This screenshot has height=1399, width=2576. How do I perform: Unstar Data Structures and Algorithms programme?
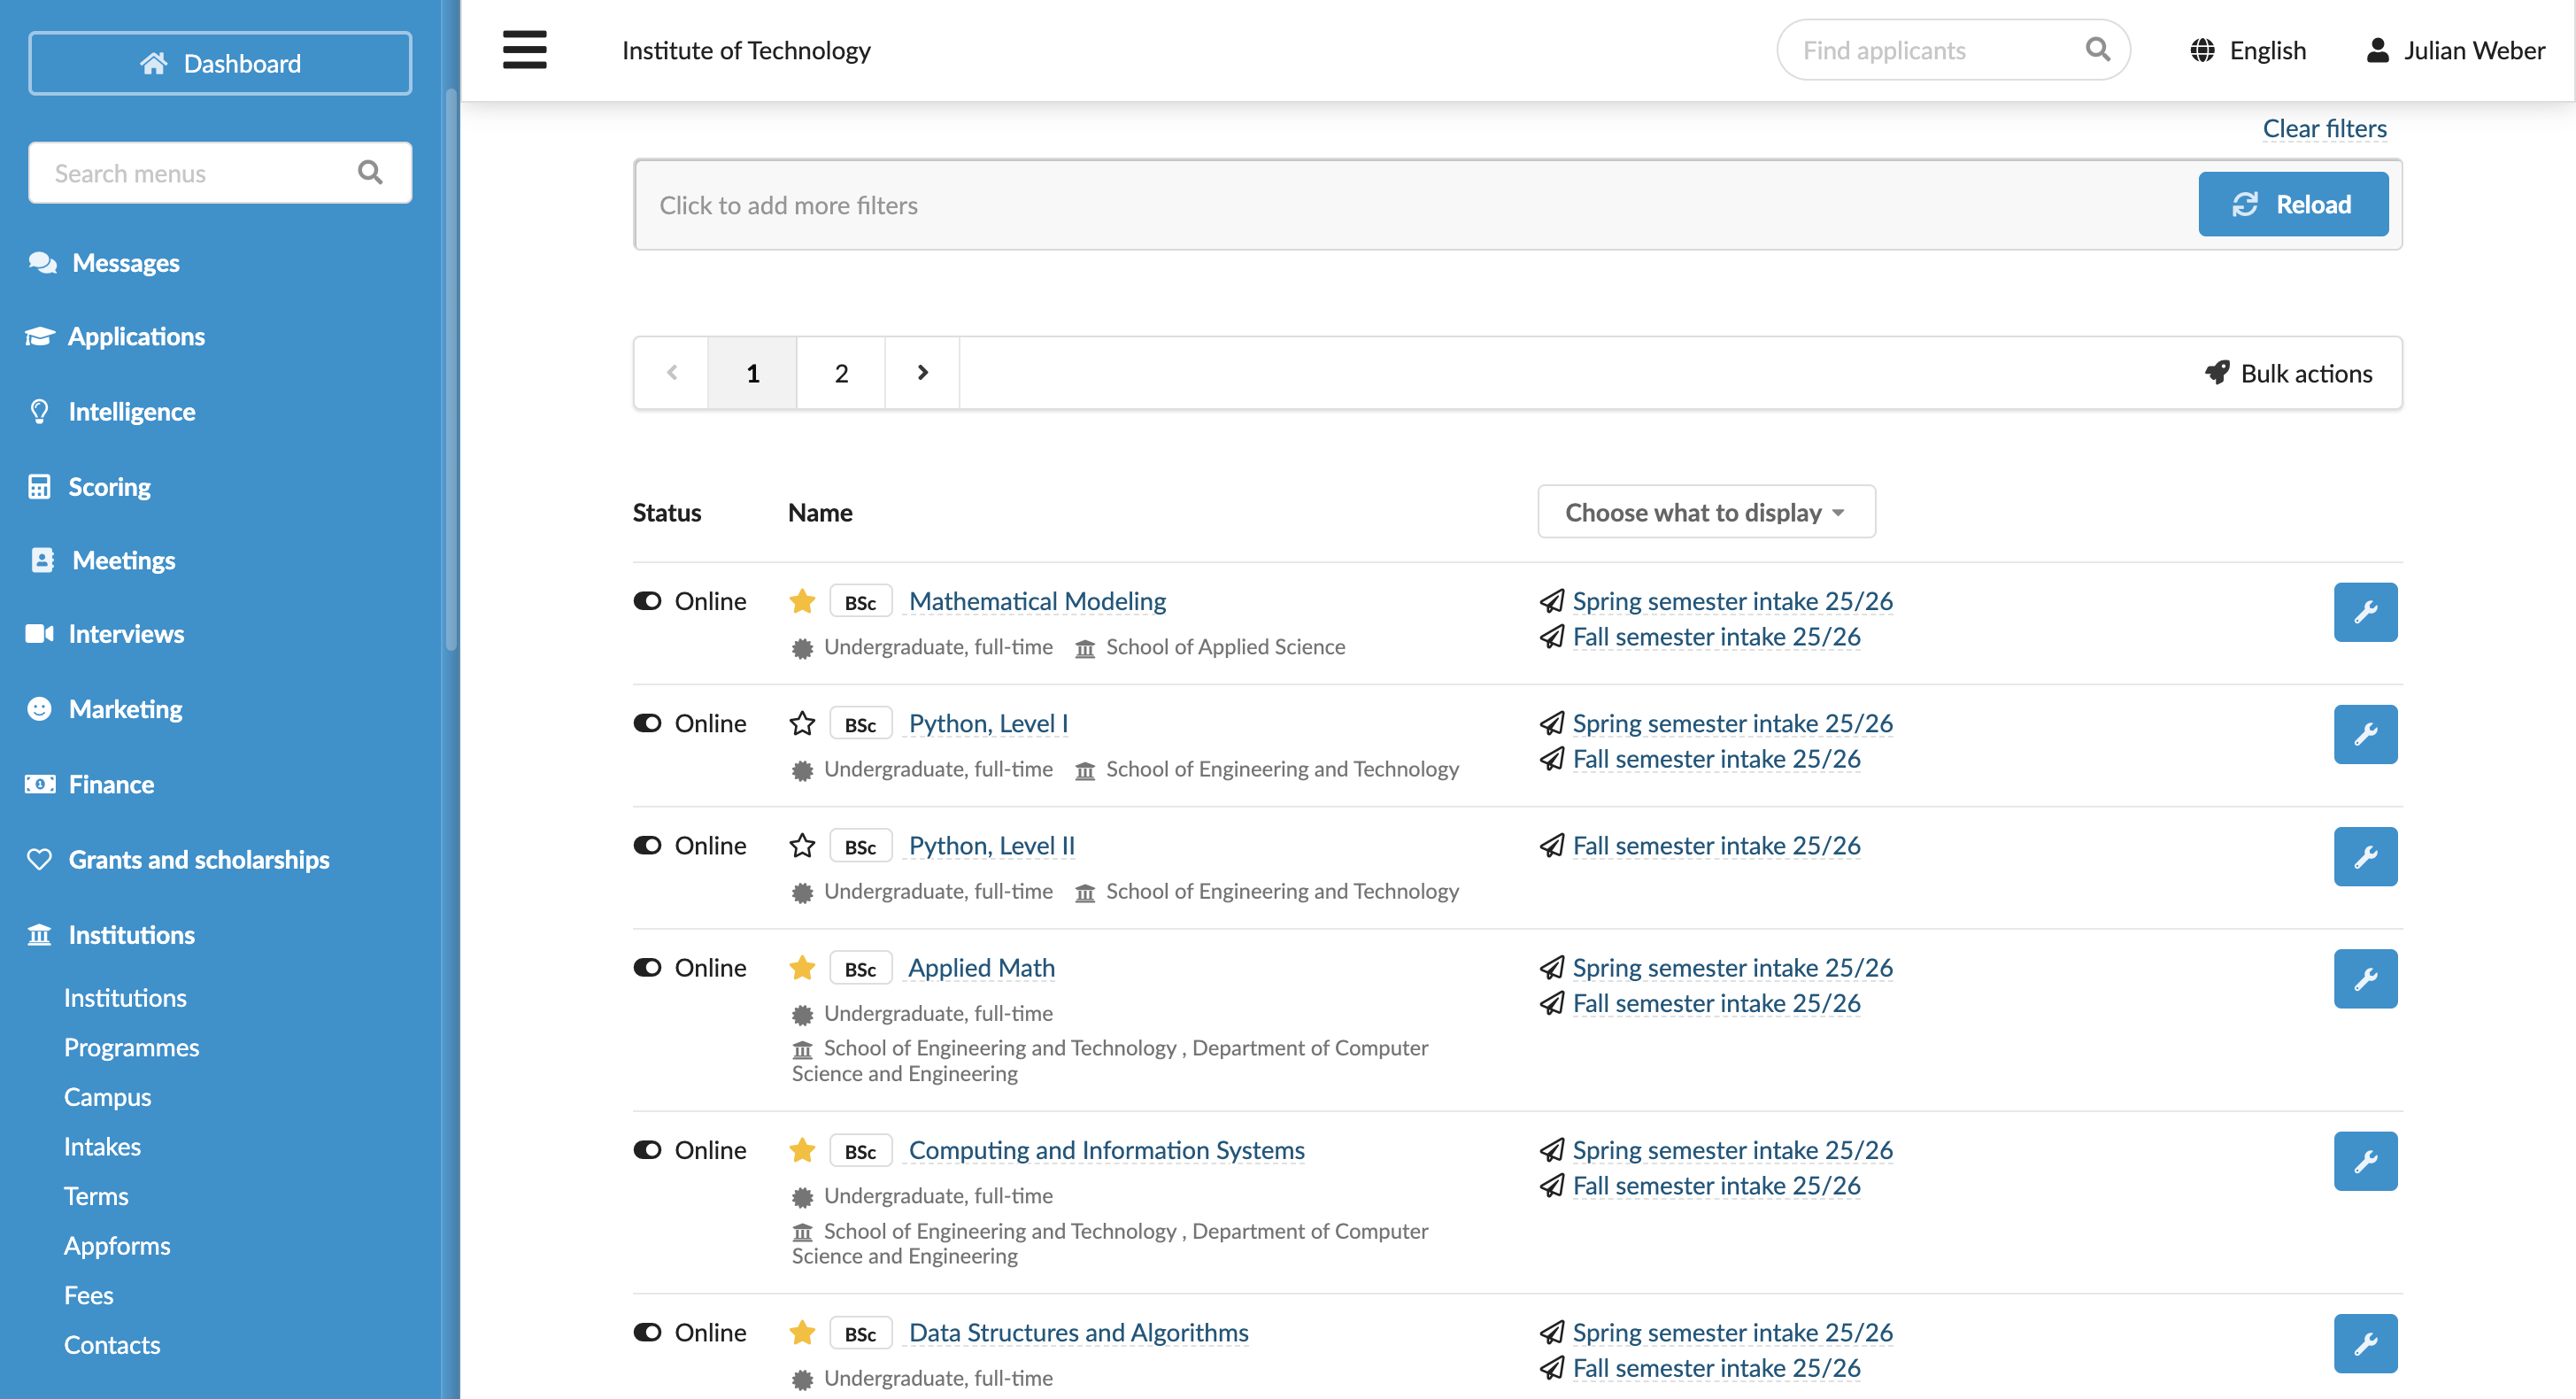802,1332
